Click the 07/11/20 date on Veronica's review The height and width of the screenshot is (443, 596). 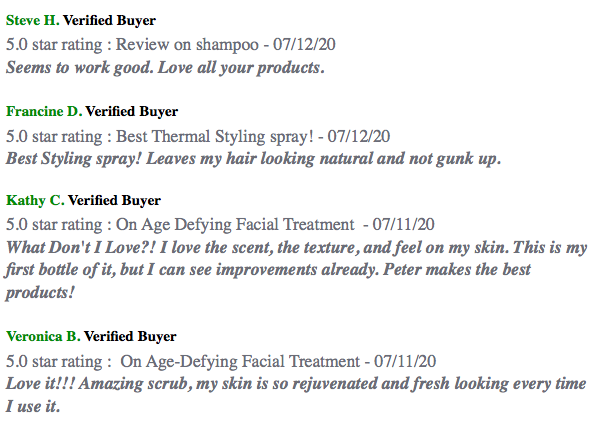tap(405, 361)
